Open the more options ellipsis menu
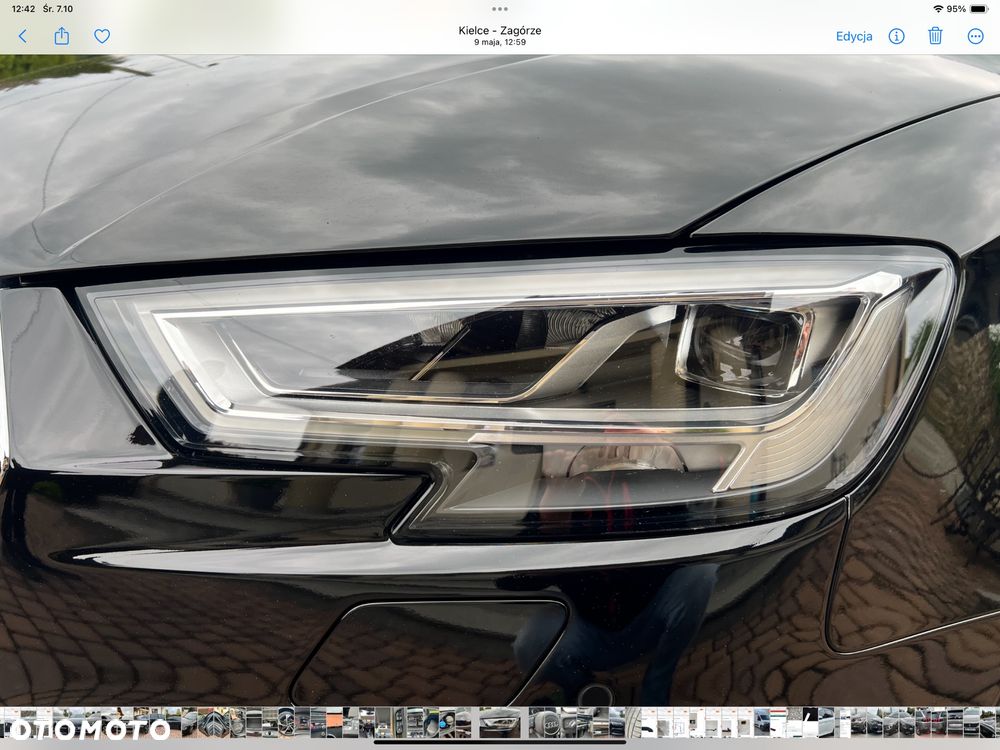This screenshot has height=750, width=1000. [x=976, y=36]
